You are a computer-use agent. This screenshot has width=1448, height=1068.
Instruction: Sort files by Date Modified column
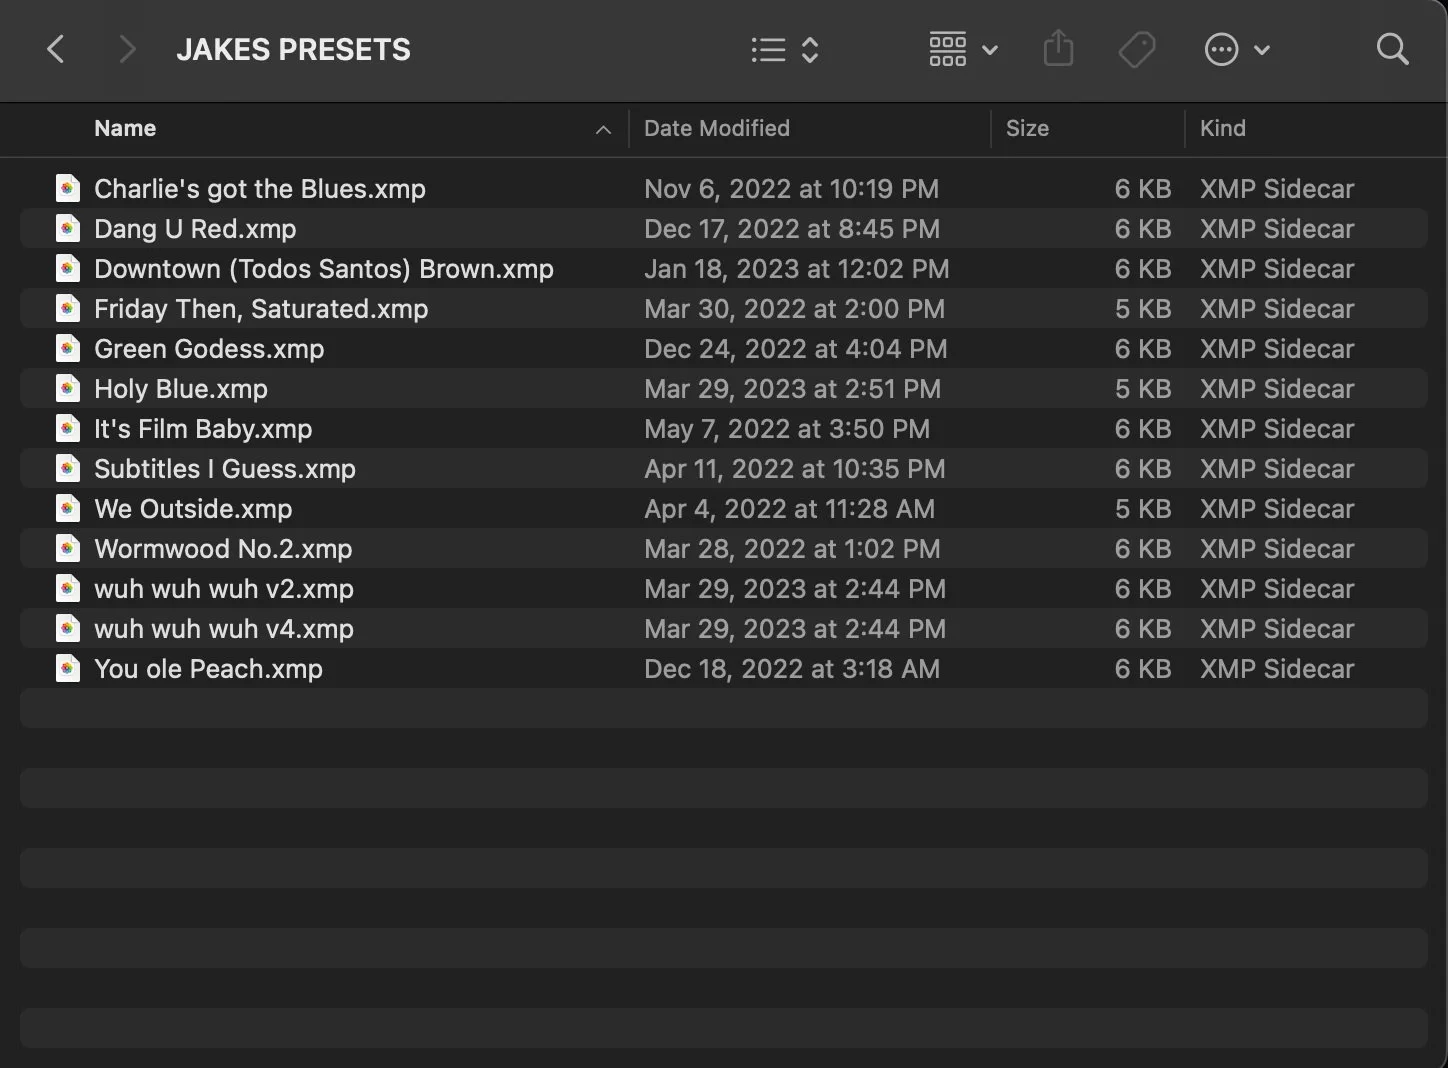(716, 128)
